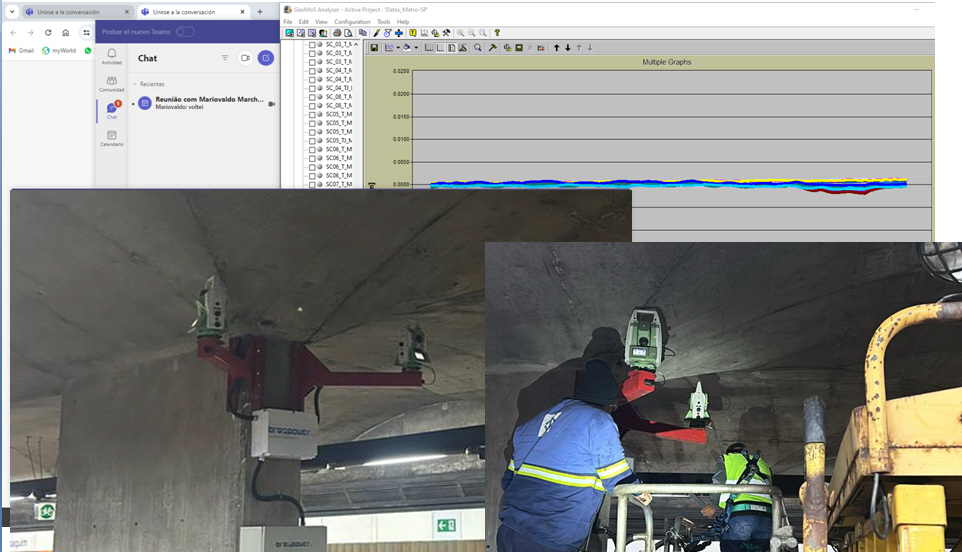Open the File menu in GeoMoS Analyzer
Viewport: 962px width, 552px height.
(x=288, y=21)
